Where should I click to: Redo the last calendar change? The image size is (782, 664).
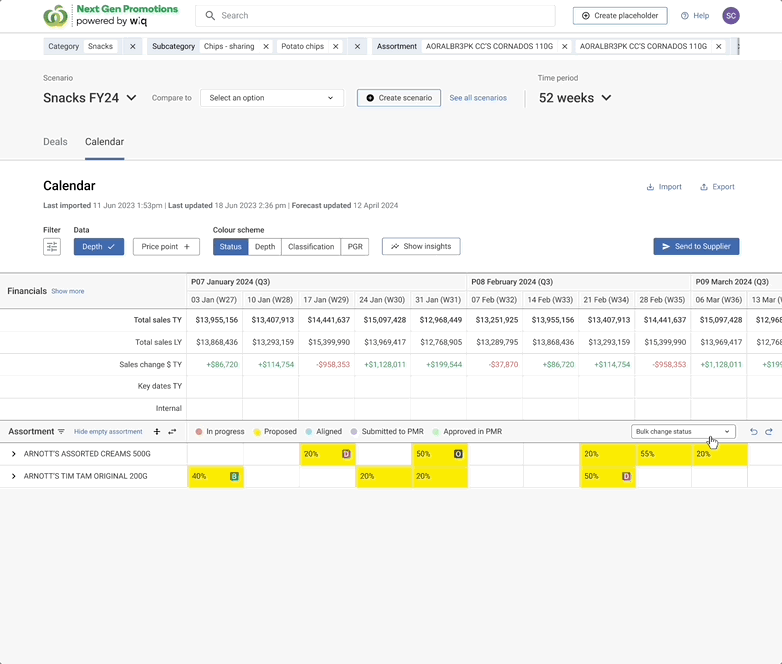769,432
